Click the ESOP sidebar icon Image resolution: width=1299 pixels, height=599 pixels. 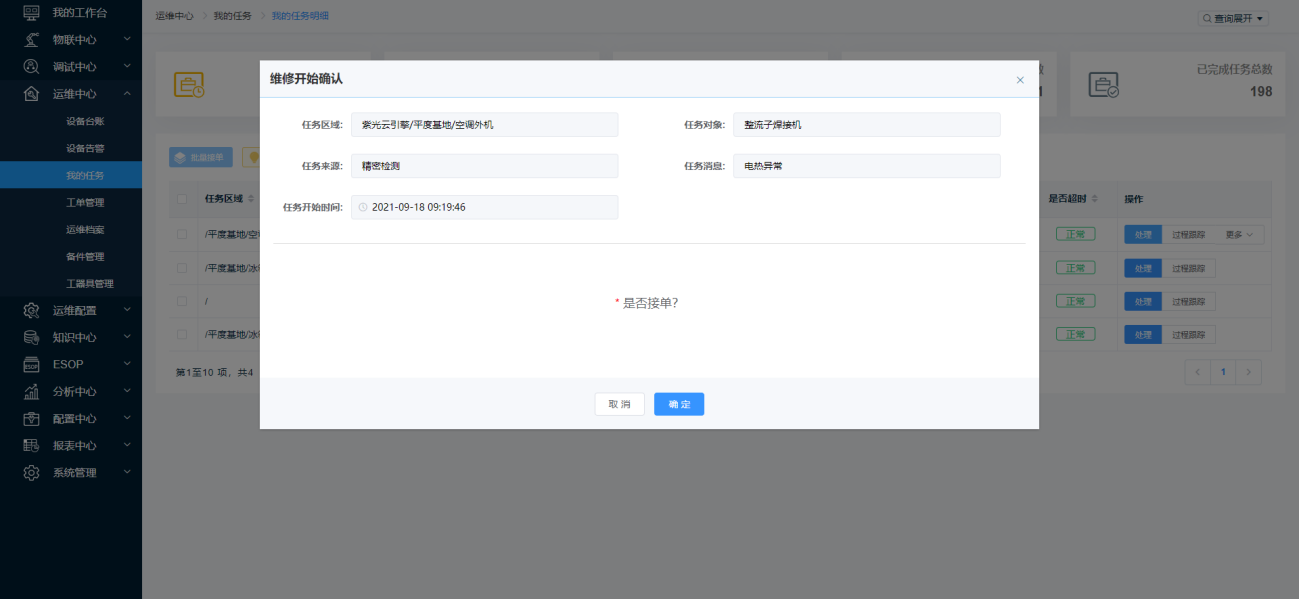tap(32, 364)
